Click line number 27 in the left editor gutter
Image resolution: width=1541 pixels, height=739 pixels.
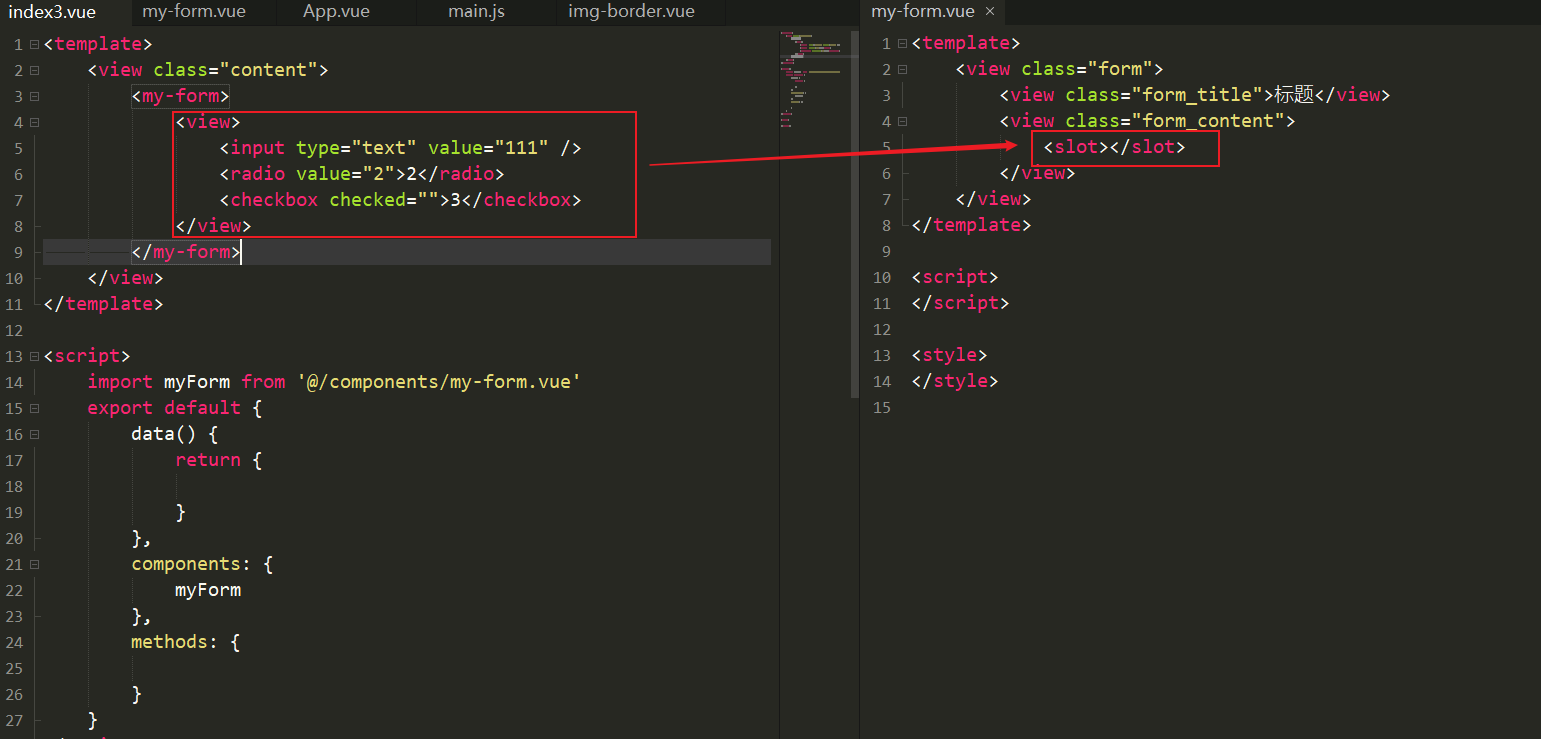coord(13,720)
